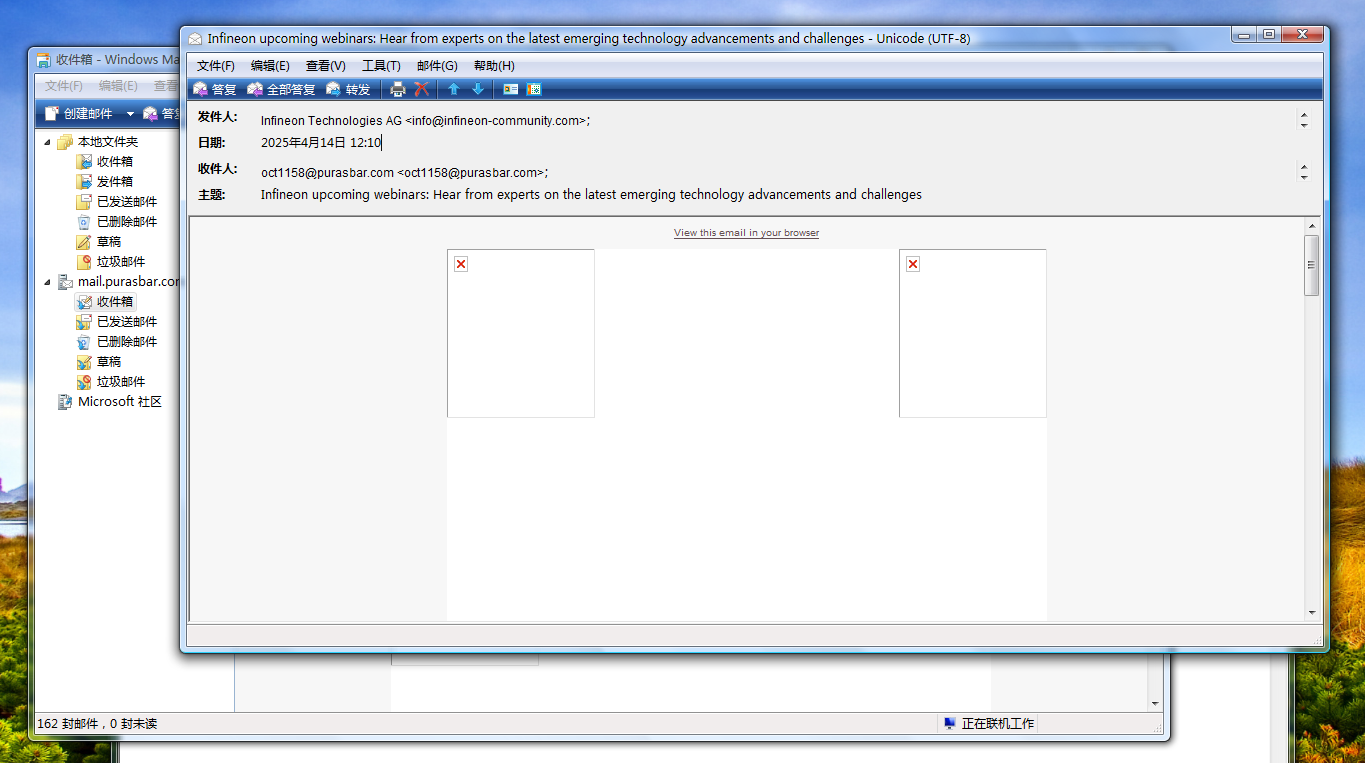This screenshot has height=763, width=1365.
Task: Click the right broken image placeholder
Action: pos(973,333)
